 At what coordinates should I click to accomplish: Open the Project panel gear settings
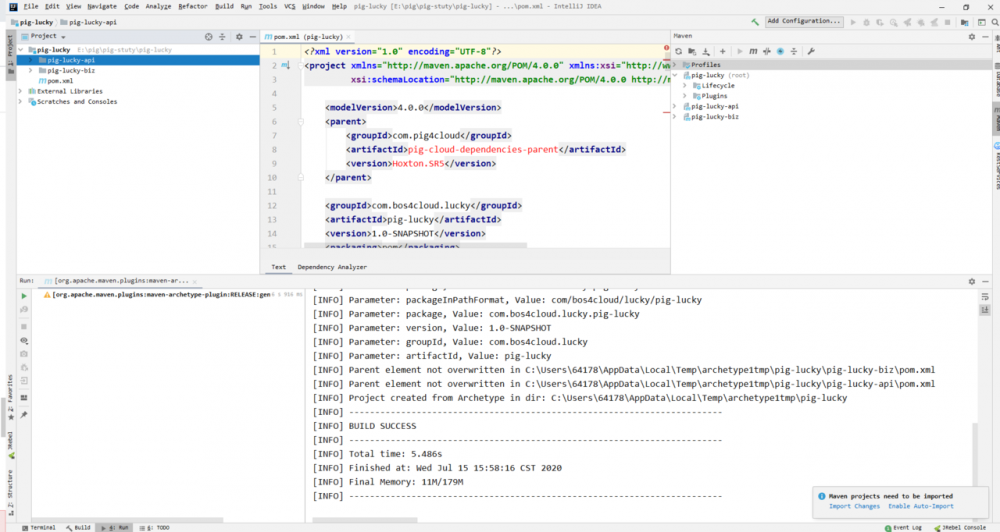pos(239,36)
